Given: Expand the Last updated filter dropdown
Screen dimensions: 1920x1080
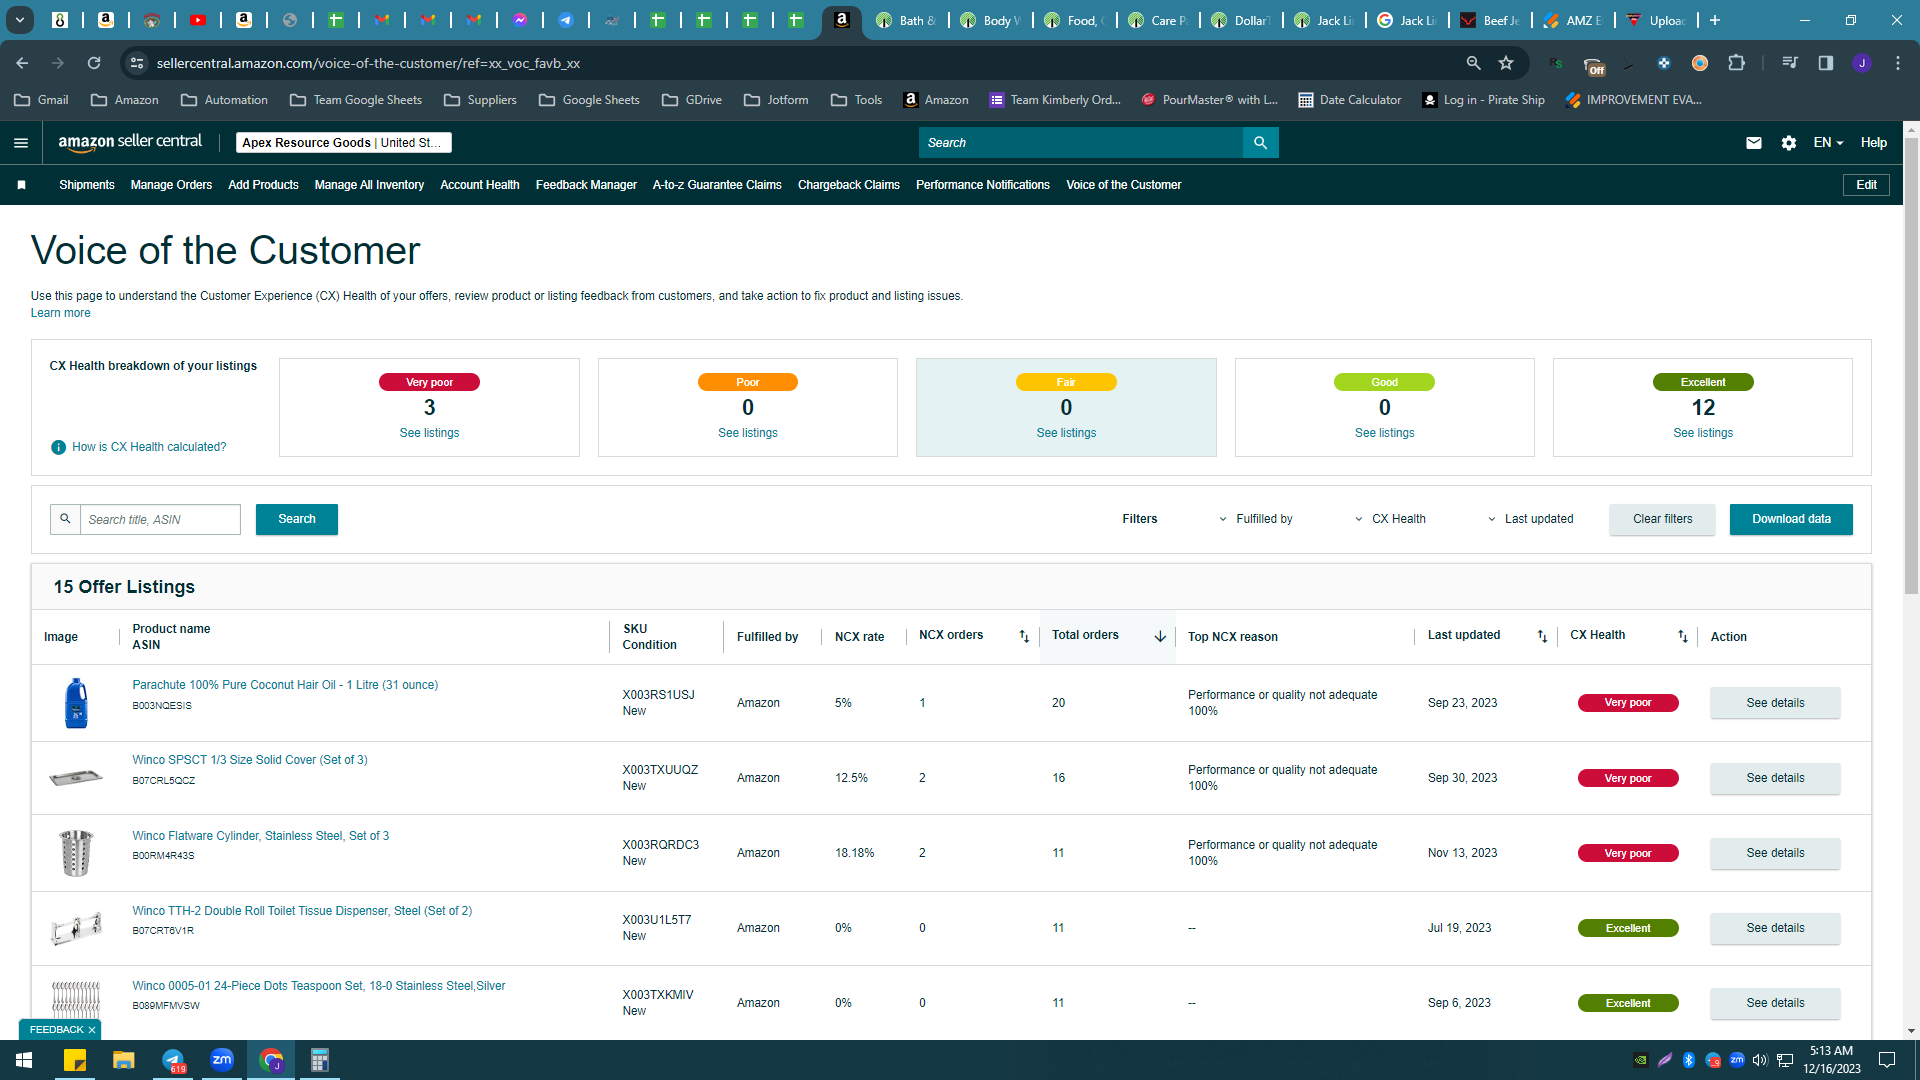Looking at the screenshot, I should pos(1530,519).
